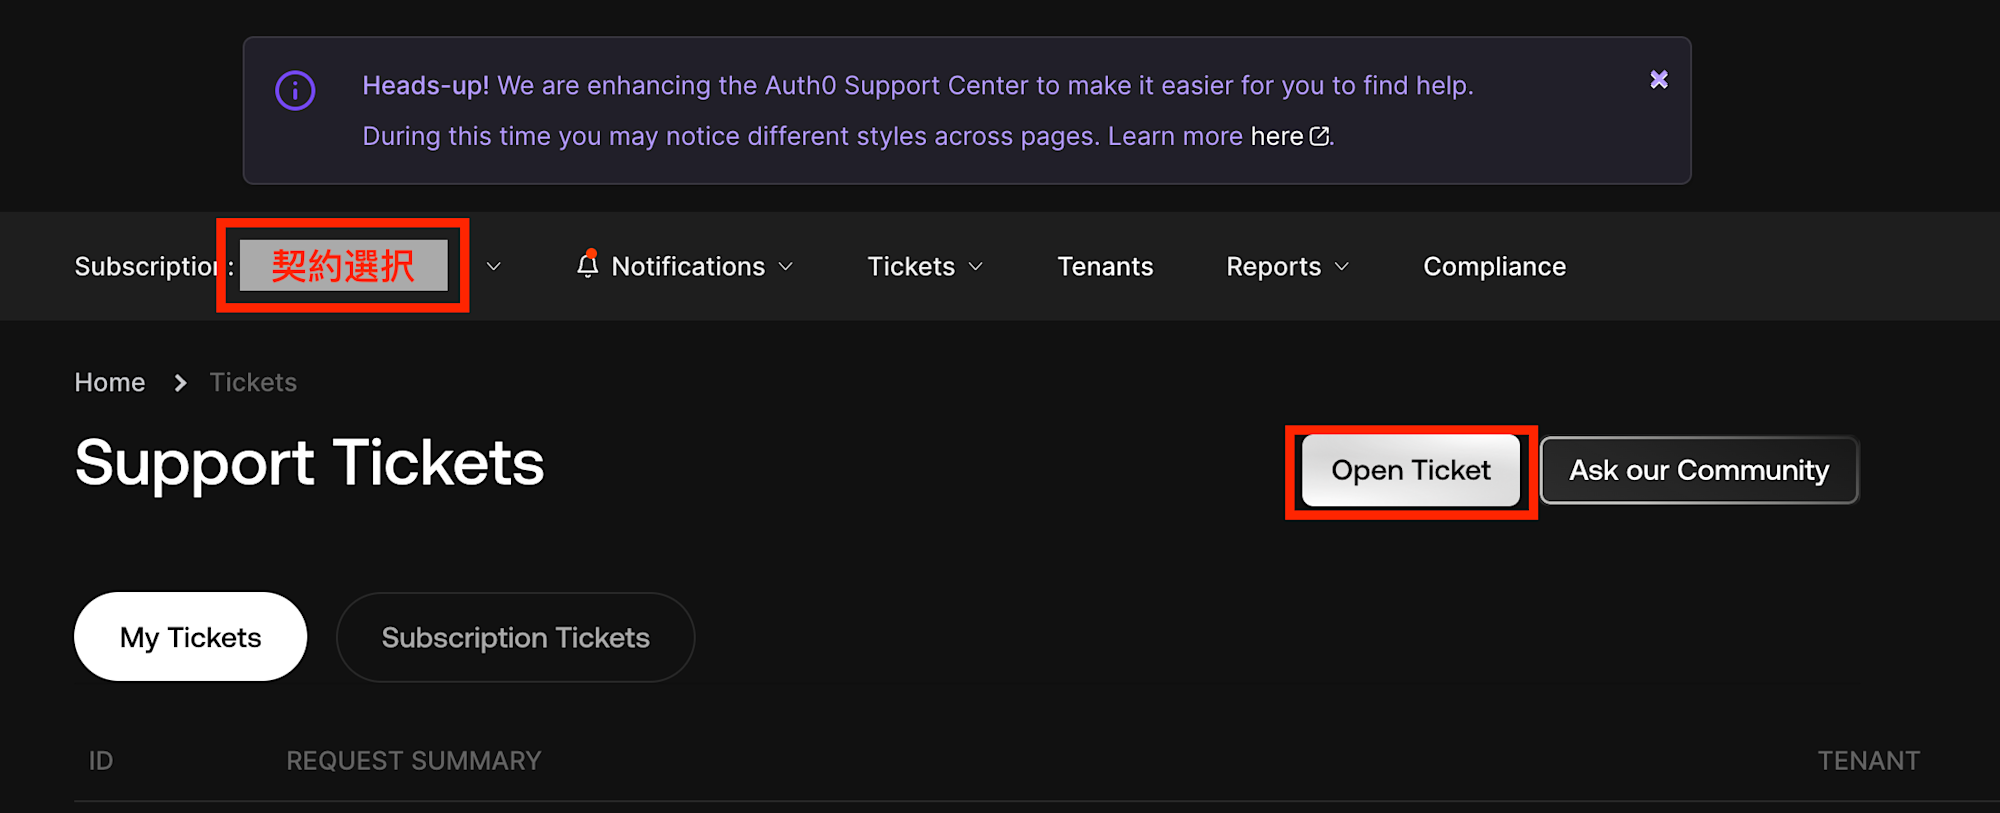Expand the Tickets menu chevron

point(976,267)
